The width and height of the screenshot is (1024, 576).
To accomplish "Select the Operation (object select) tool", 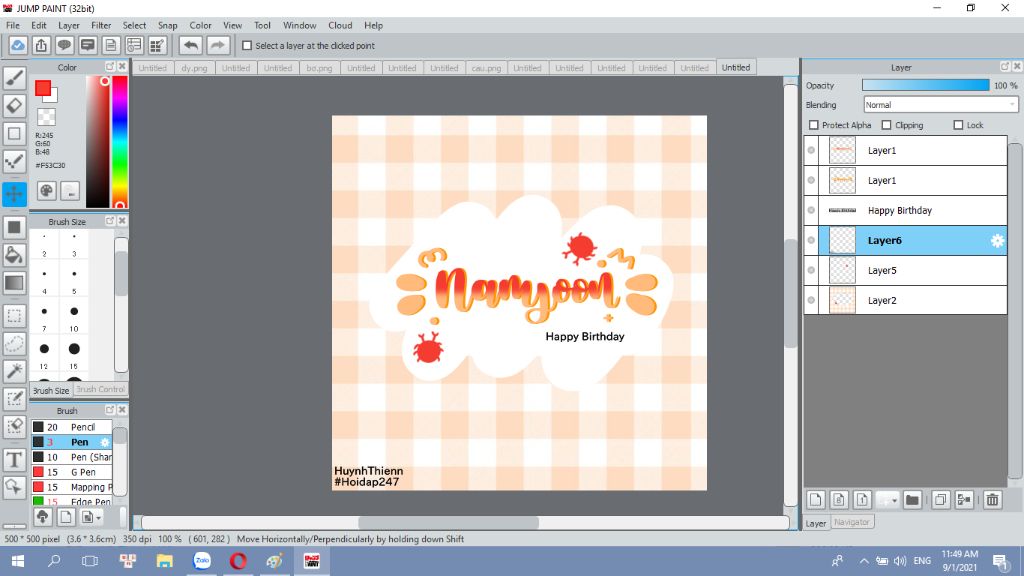I will (14, 487).
